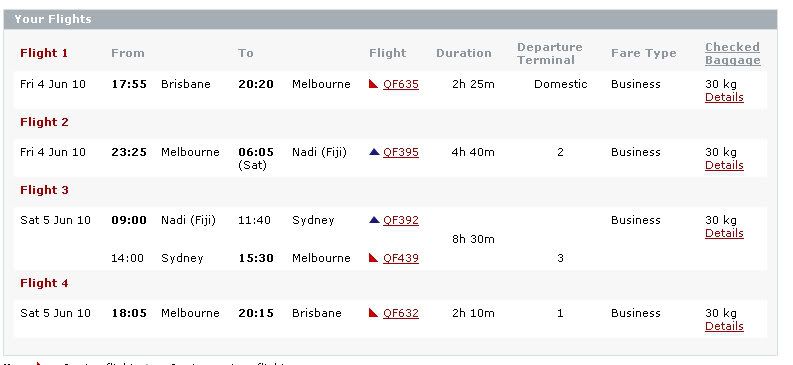Click the Your Flights panel header
Screen dimensions: 793x365
point(390,19)
